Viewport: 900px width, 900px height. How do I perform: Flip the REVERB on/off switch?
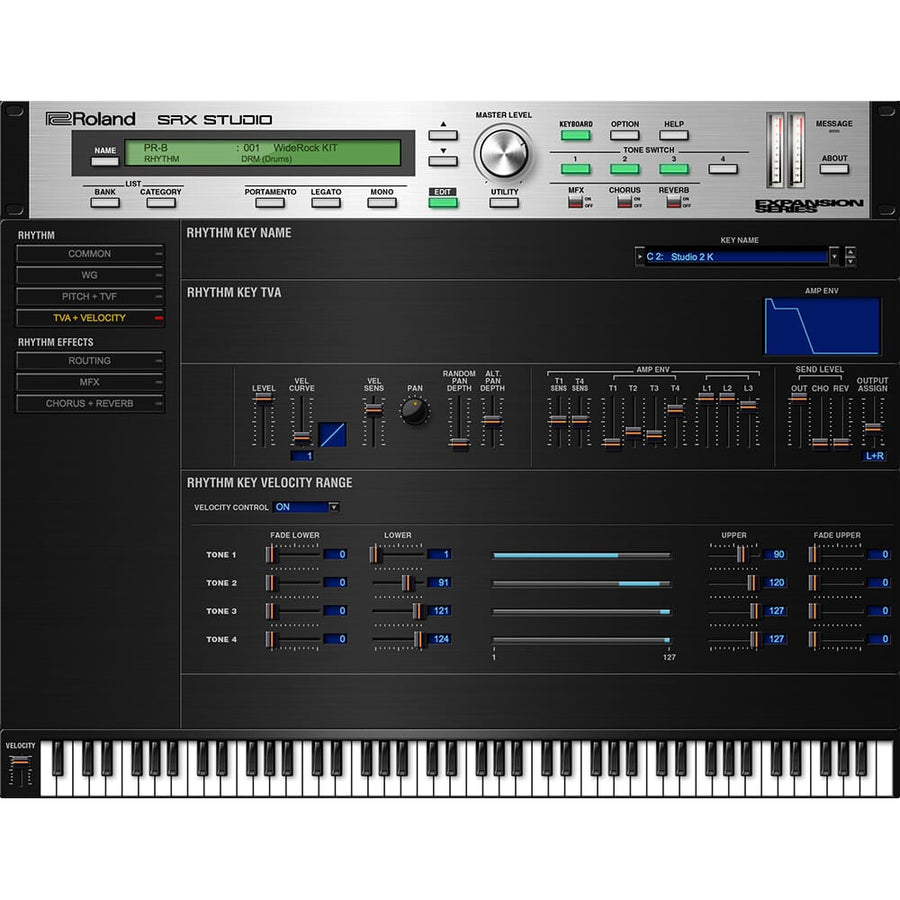(x=674, y=202)
